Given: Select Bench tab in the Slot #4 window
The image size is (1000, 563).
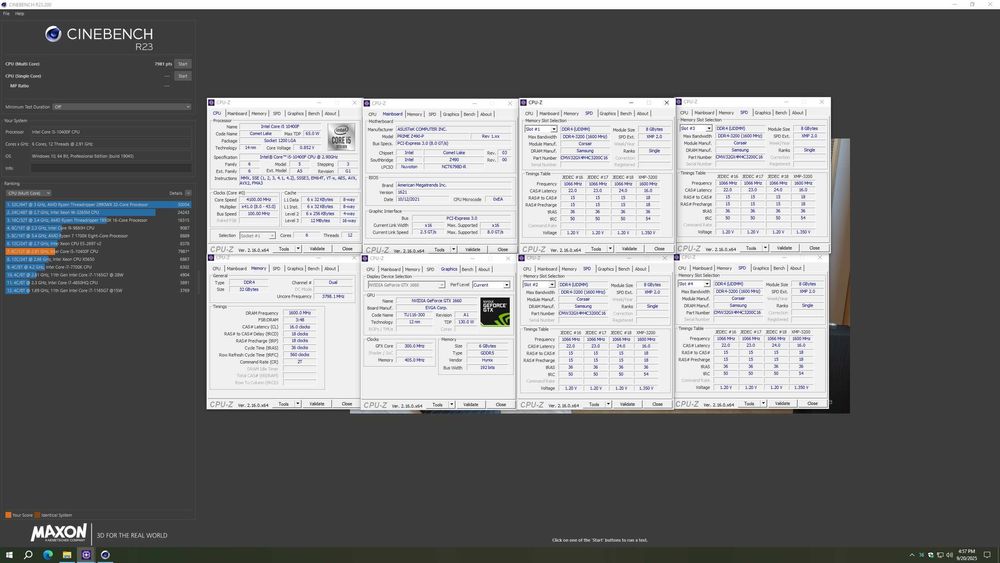Looking at the screenshot, I should (779, 268).
